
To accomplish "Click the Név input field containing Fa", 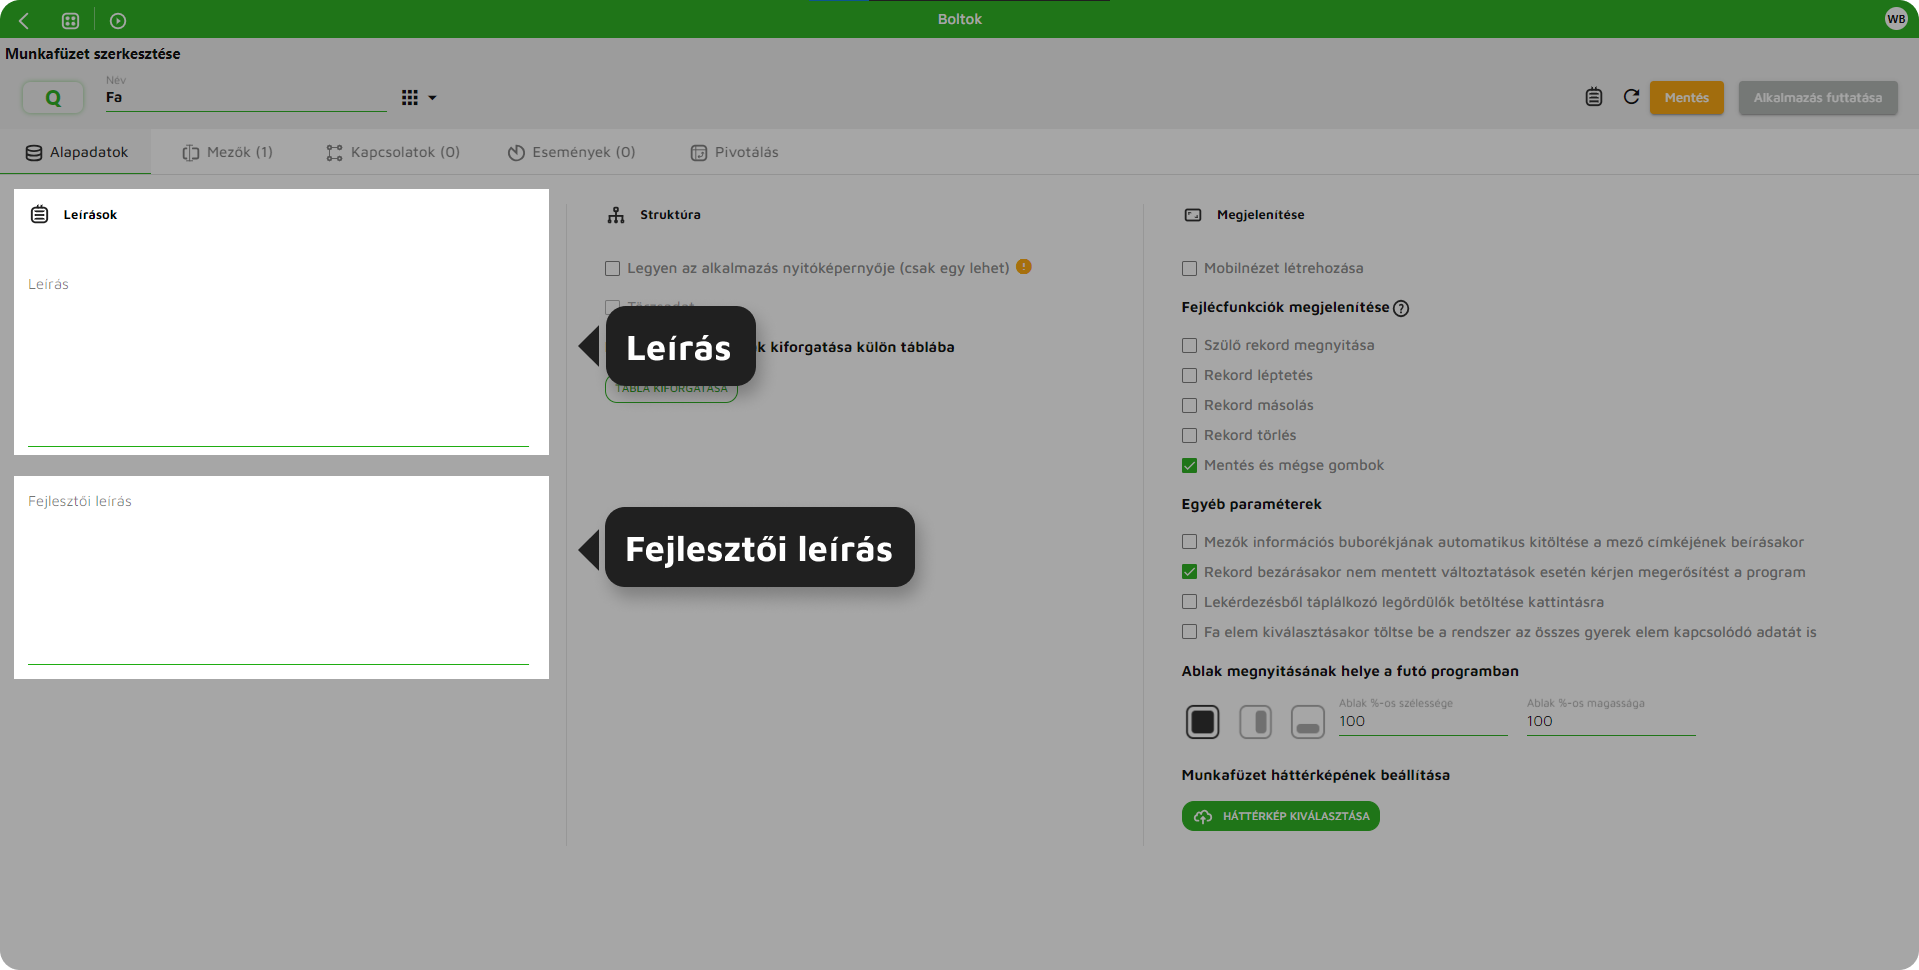I will pyautogui.click(x=245, y=98).
